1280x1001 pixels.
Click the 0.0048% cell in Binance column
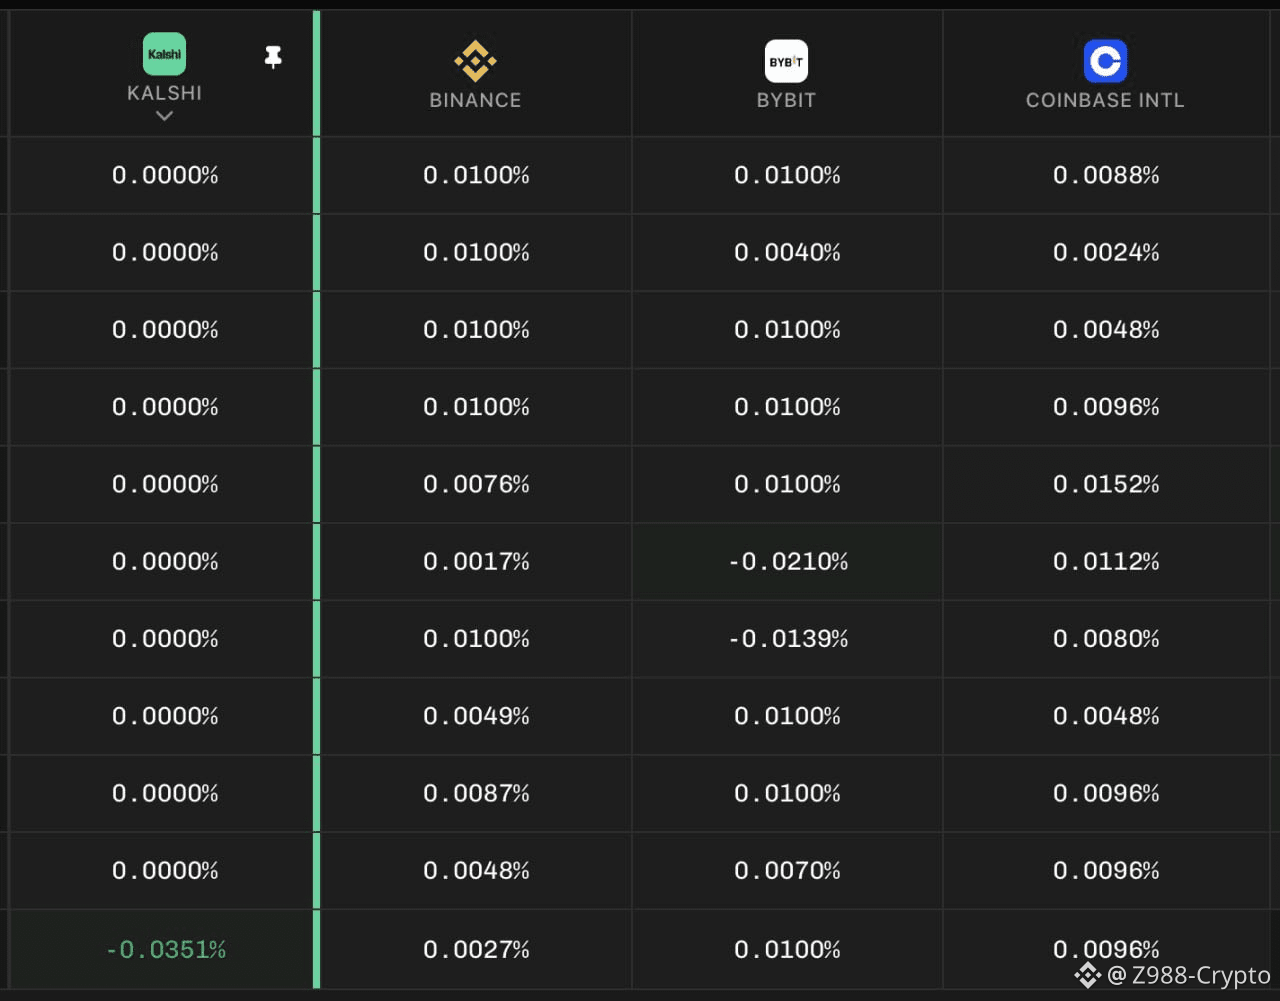[x=476, y=871]
